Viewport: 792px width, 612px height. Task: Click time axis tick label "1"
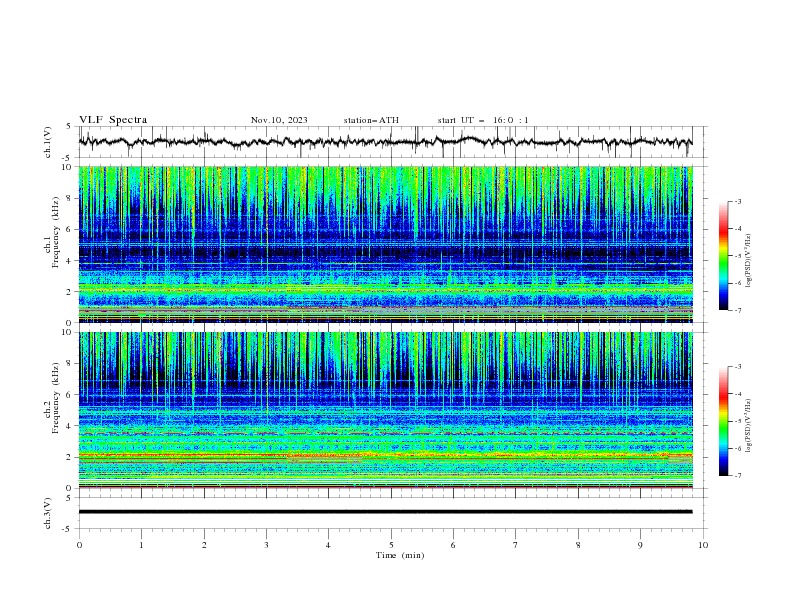pyautogui.click(x=141, y=545)
